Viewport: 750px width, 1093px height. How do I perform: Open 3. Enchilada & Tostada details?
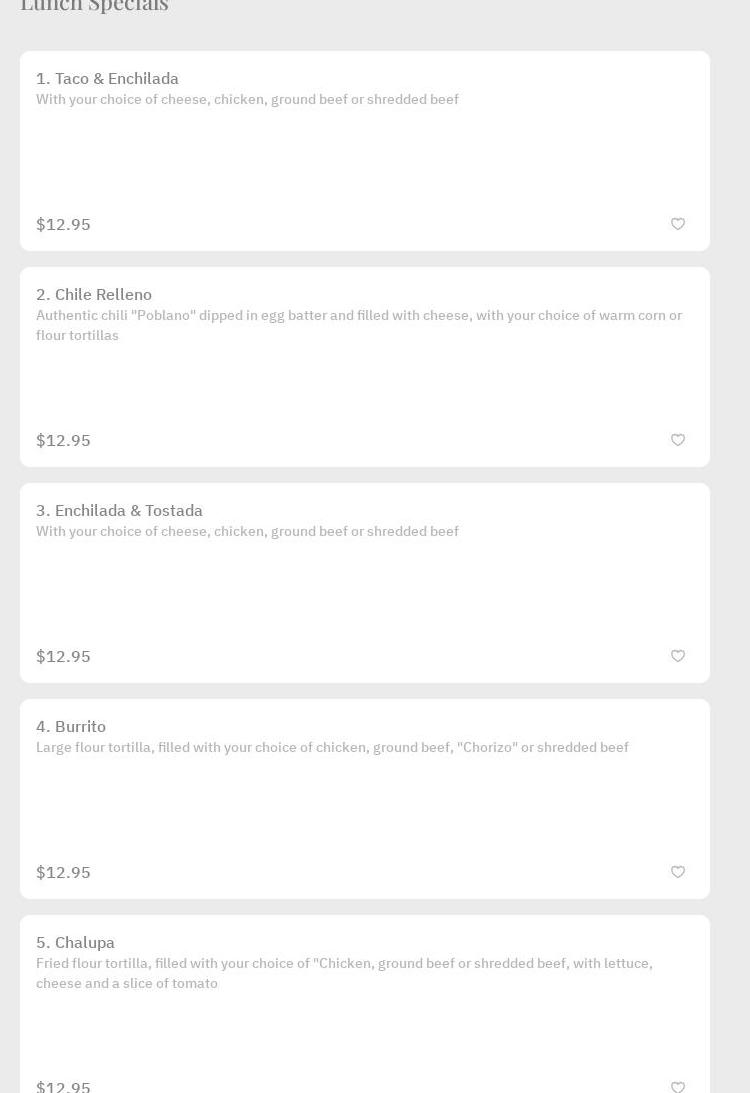tap(119, 511)
